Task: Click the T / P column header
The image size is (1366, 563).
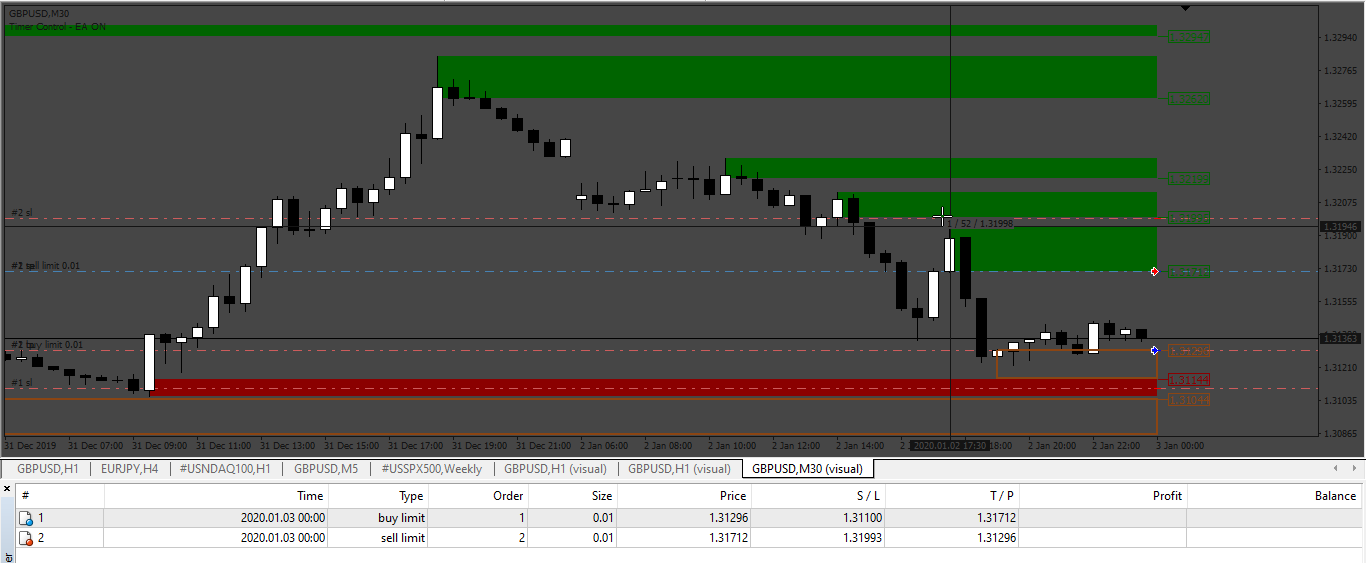Action: coord(952,495)
